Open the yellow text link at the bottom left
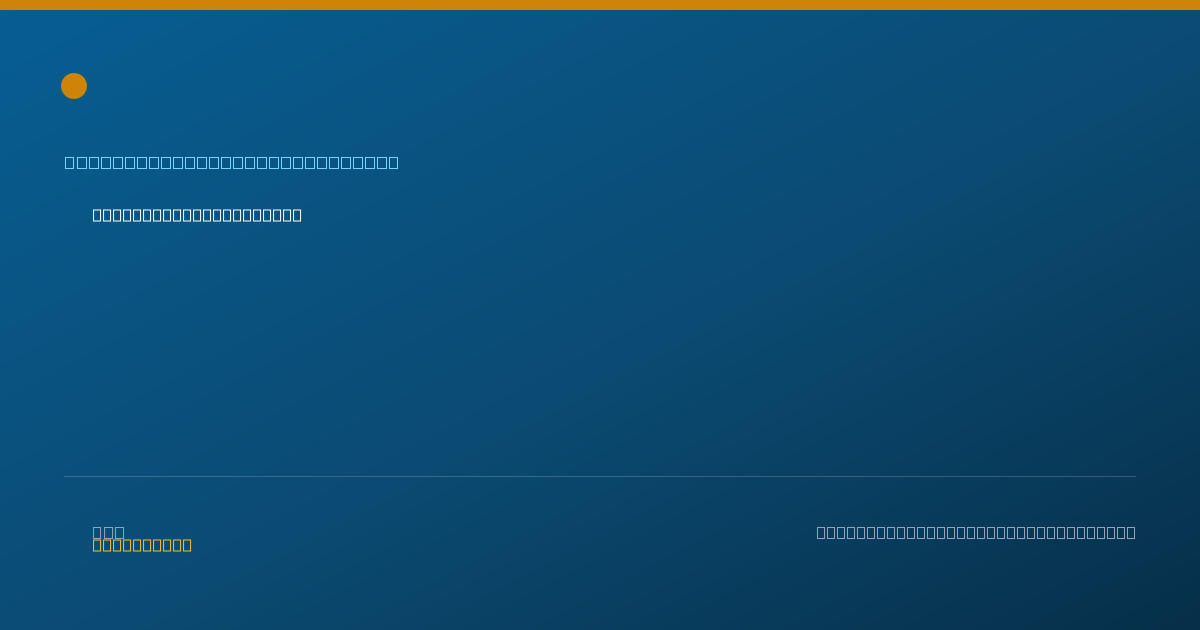The image size is (1200, 630). pos(142,545)
